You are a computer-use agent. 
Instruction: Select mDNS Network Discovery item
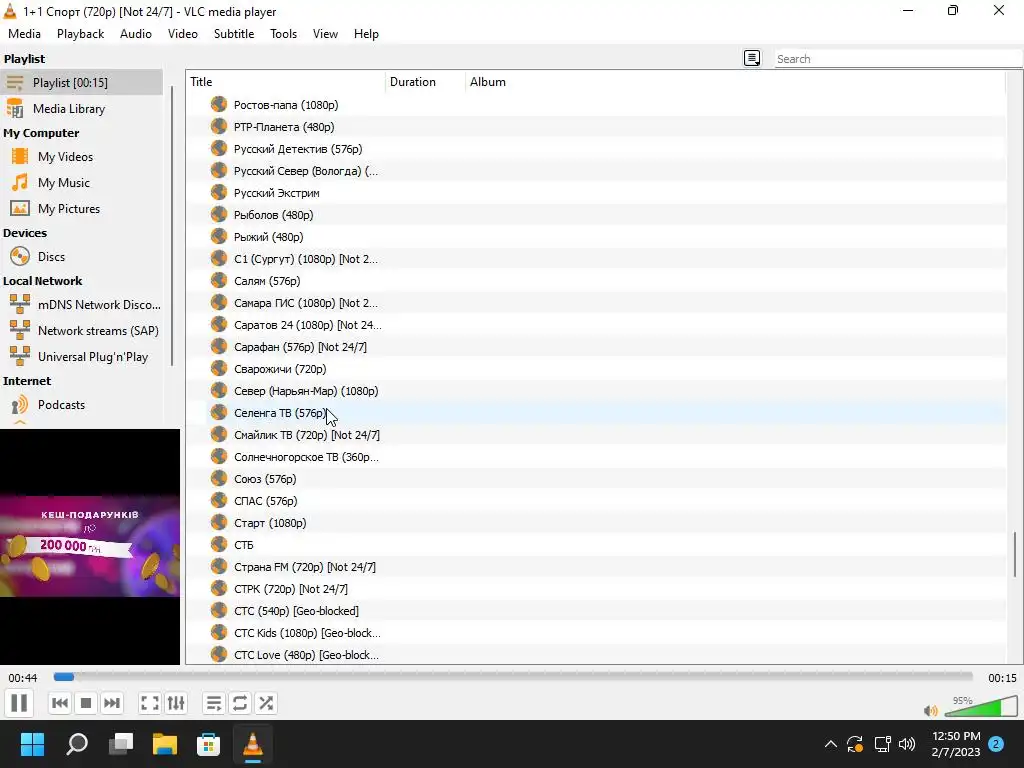tap(81, 304)
